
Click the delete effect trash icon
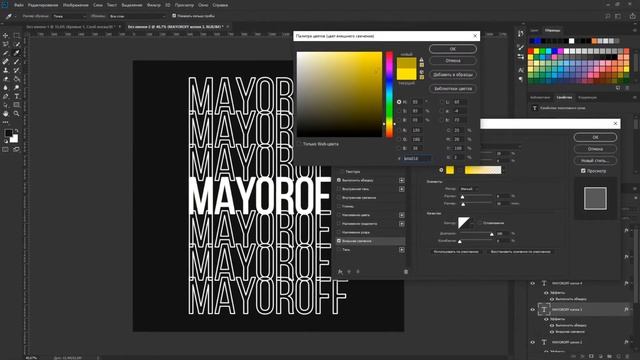coord(406,271)
